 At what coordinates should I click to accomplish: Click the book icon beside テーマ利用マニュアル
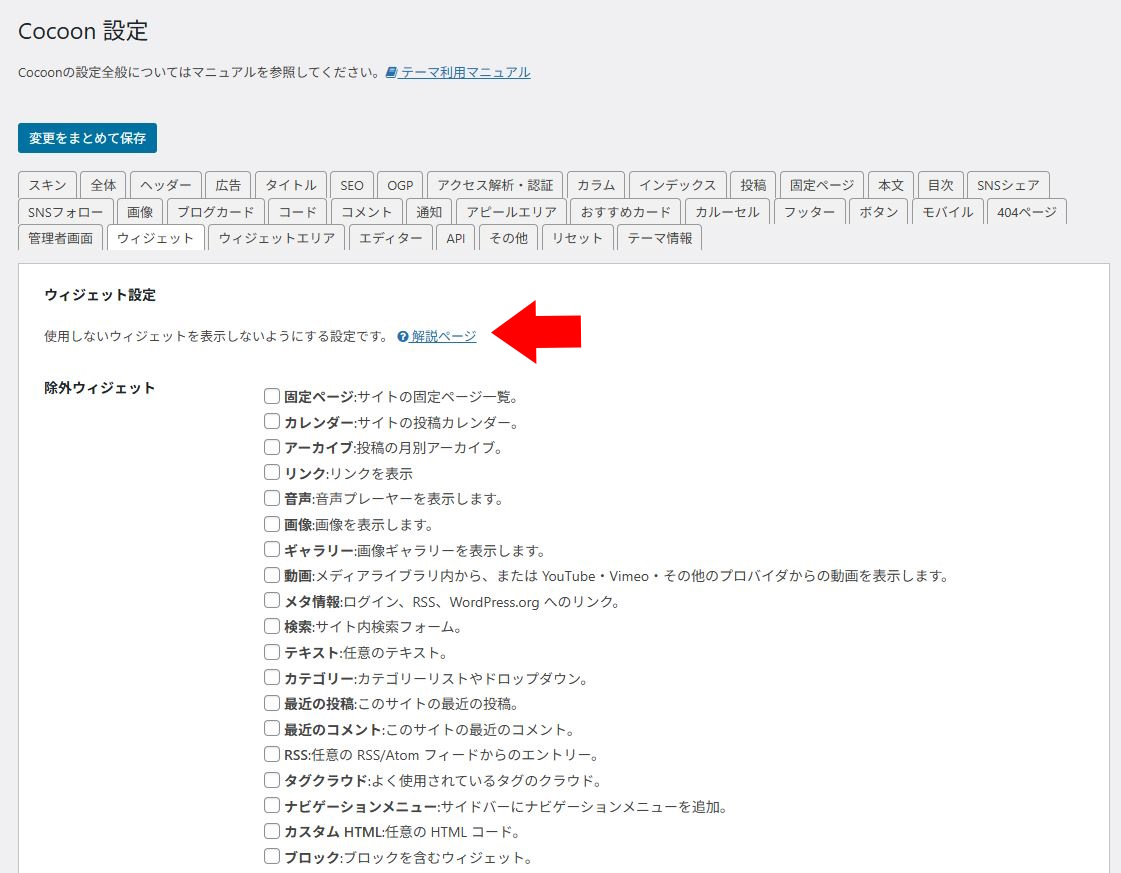pos(391,72)
